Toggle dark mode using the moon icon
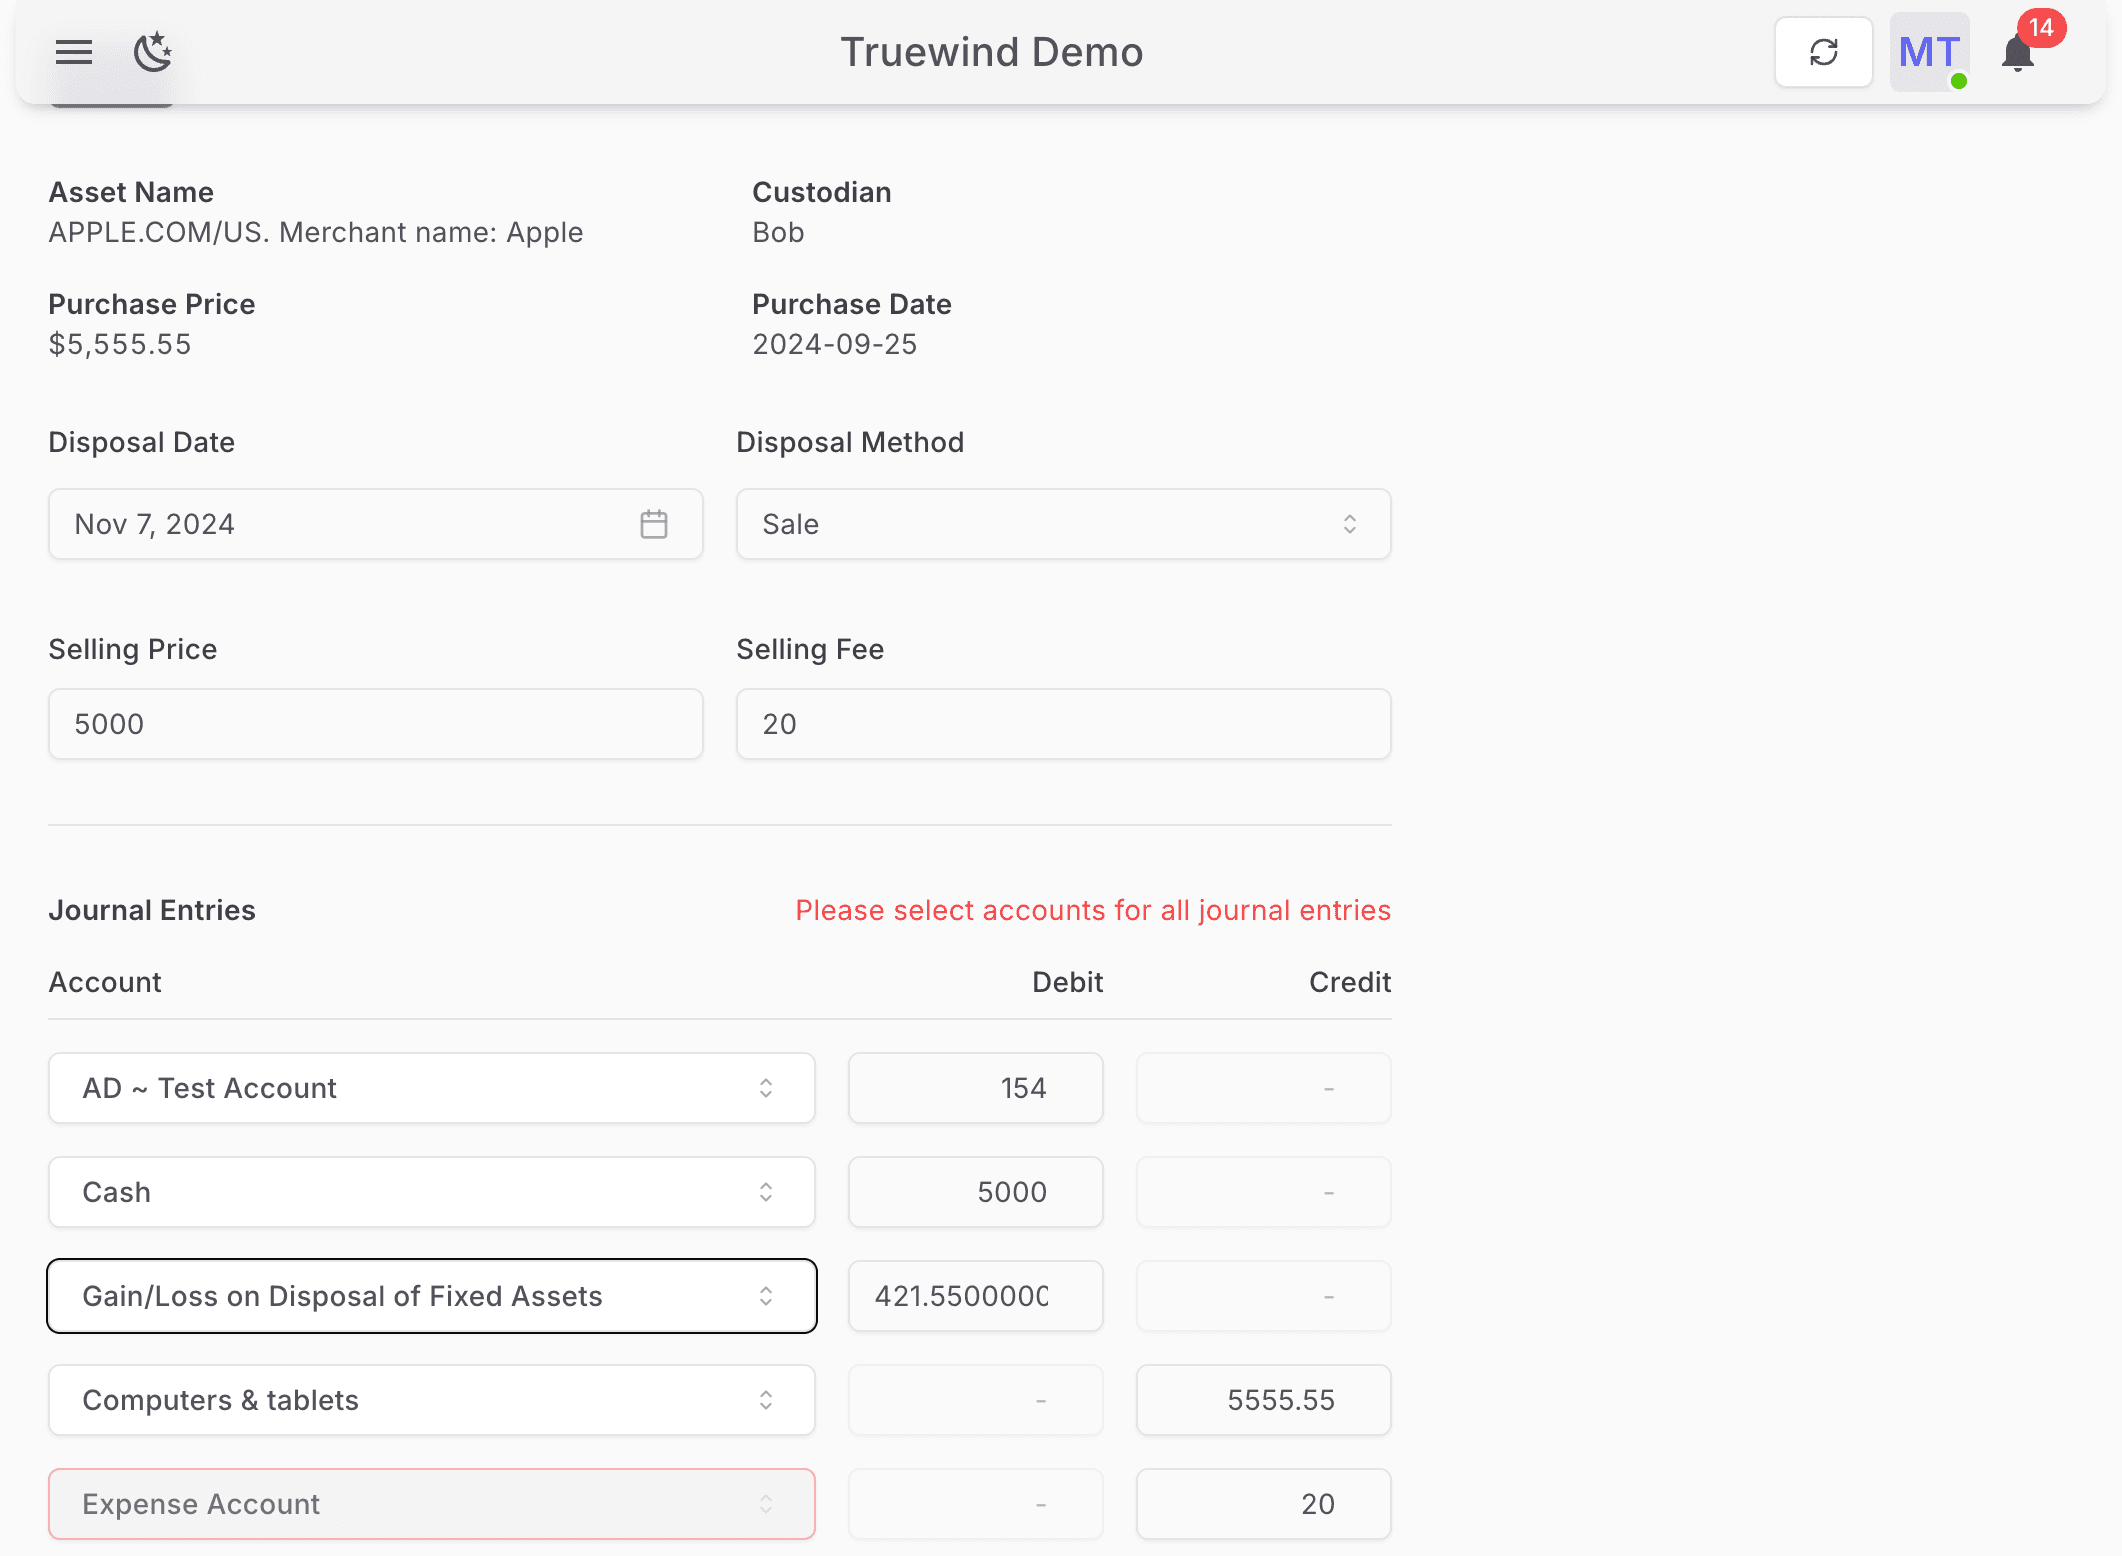 pyautogui.click(x=152, y=54)
